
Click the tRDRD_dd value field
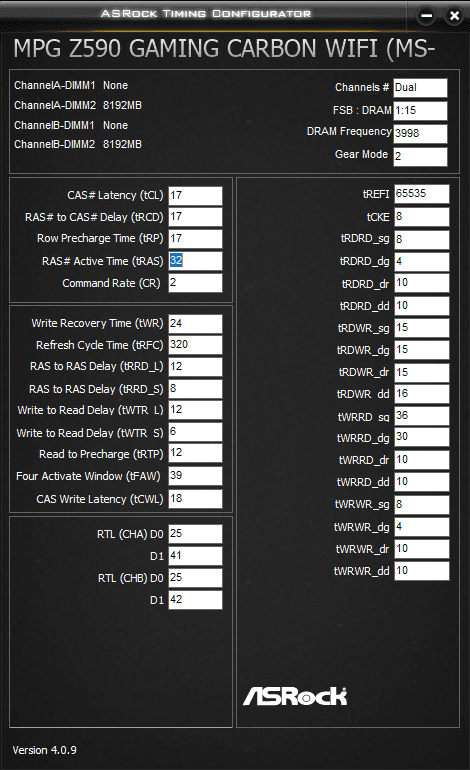tap(422, 306)
